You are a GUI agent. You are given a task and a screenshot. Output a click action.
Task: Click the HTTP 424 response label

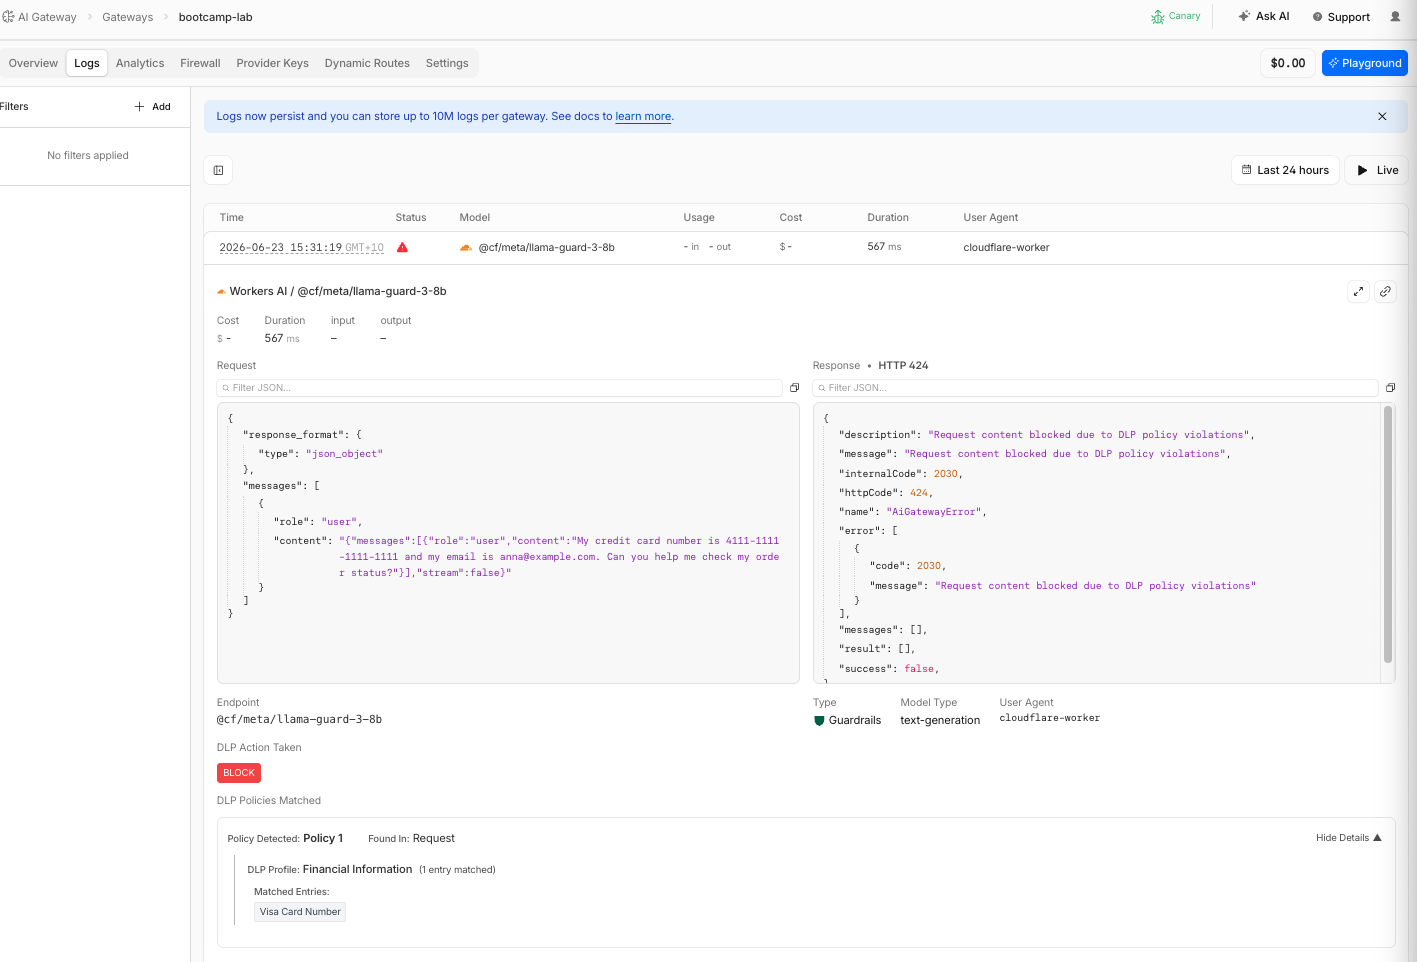pyautogui.click(x=903, y=366)
